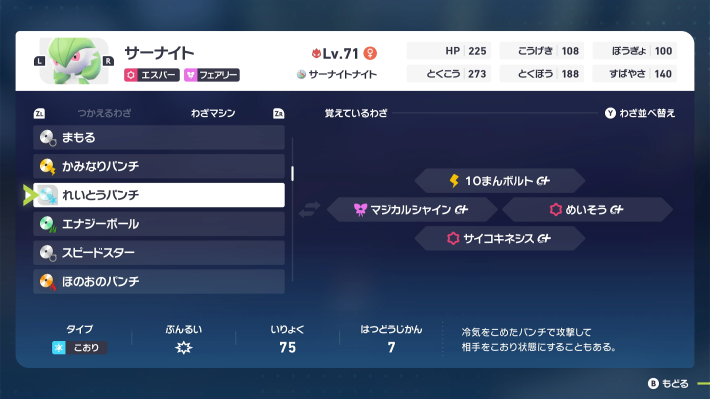This screenshot has width=710, height=399.
Task: Click the かみなりパンチ electric disc icon
Action: coord(48,166)
